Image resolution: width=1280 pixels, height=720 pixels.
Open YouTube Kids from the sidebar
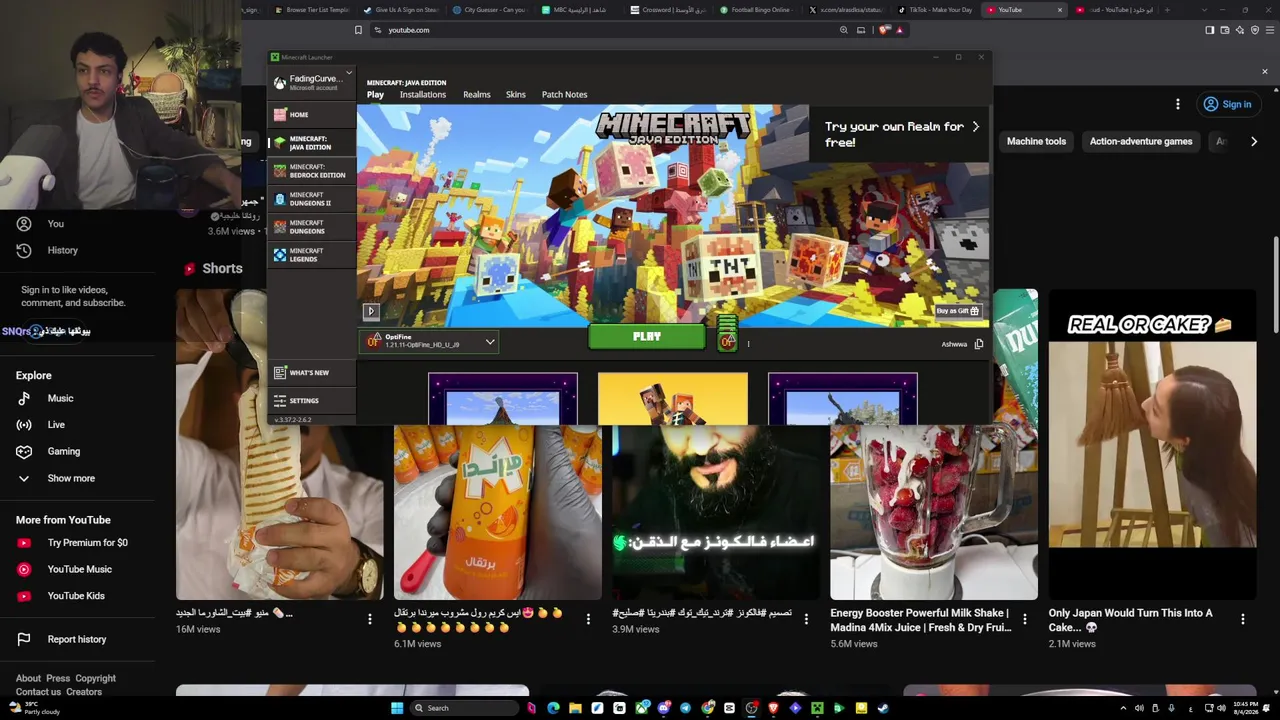(x=78, y=596)
